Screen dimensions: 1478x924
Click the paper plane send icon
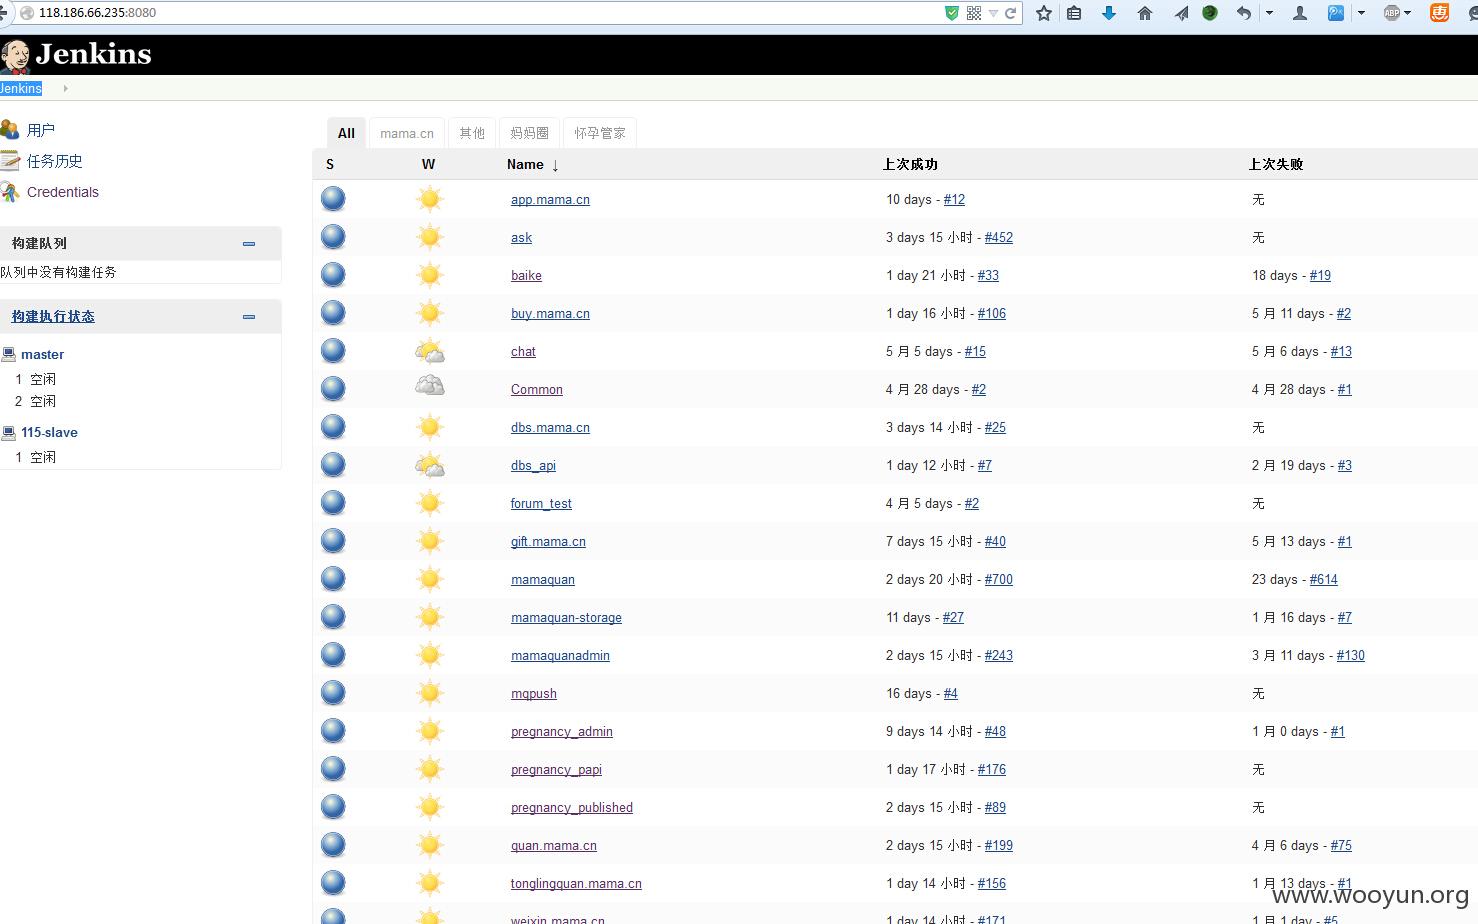(1181, 13)
